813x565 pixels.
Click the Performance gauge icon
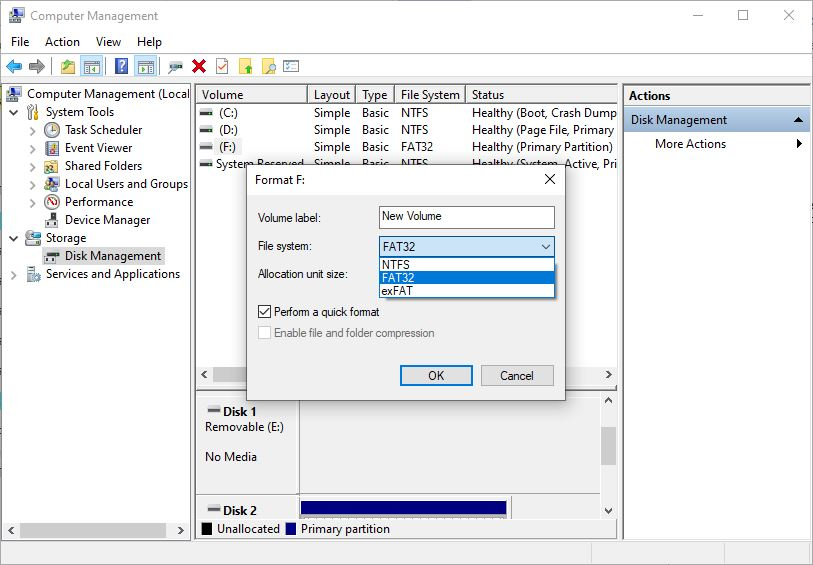[x=52, y=202]
